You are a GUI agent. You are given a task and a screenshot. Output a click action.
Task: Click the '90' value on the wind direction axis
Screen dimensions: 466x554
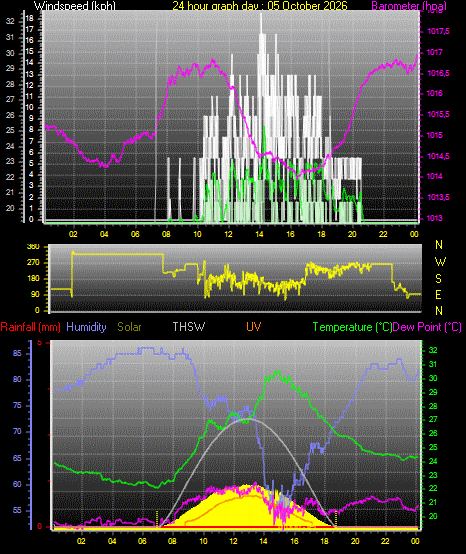(35, 294)
